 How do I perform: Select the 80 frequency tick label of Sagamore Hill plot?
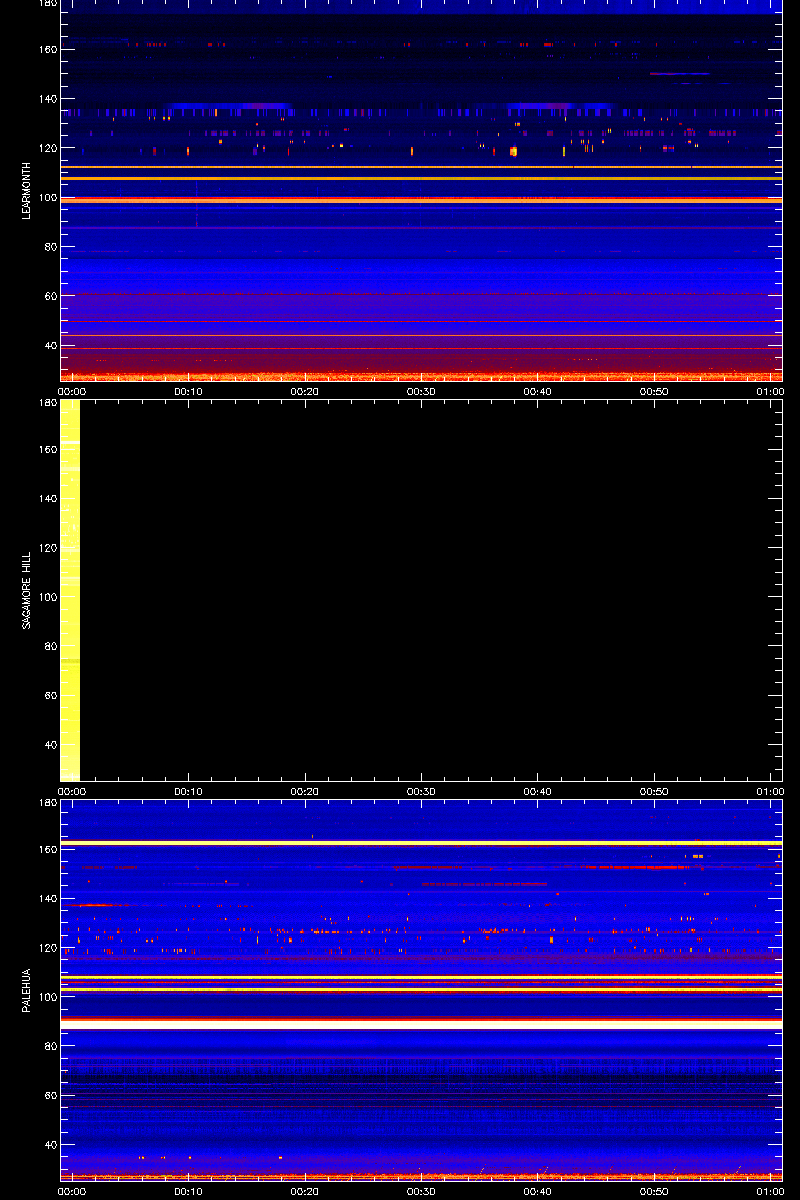click(51, 646)
